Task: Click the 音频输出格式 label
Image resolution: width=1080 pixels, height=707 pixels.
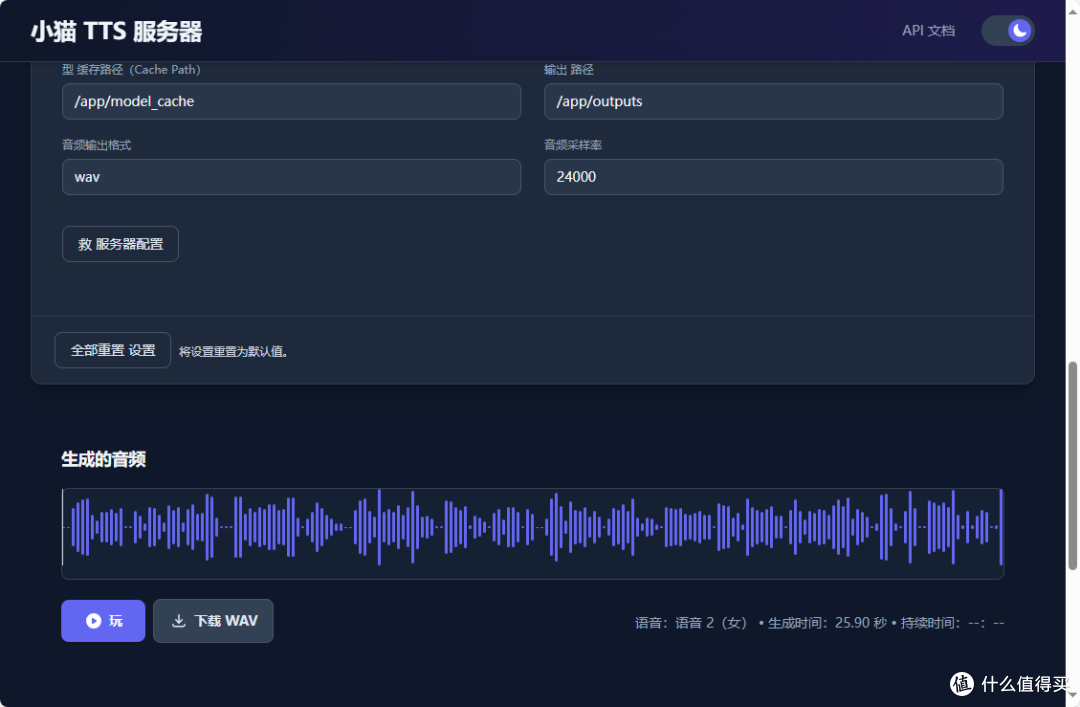Action: (x=96, y=145)
